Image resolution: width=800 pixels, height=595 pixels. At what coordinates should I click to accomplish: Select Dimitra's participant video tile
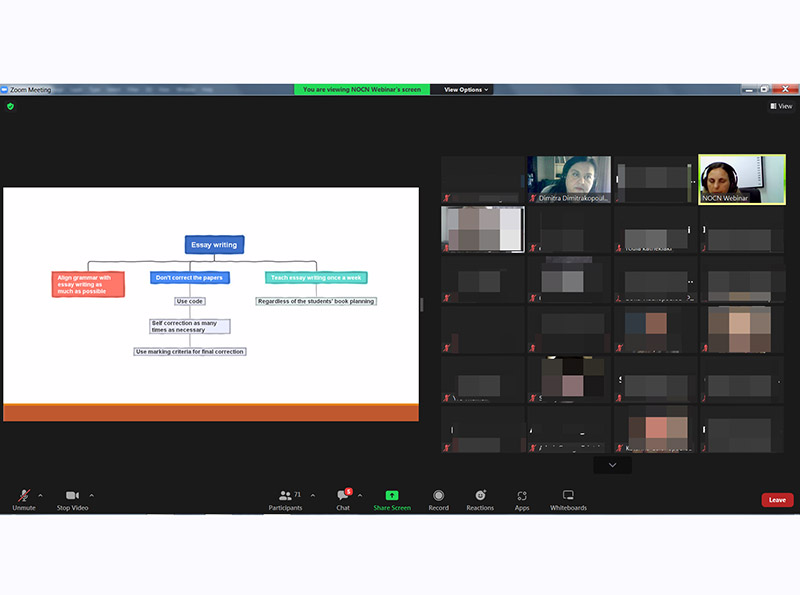[x=569, y=179]
